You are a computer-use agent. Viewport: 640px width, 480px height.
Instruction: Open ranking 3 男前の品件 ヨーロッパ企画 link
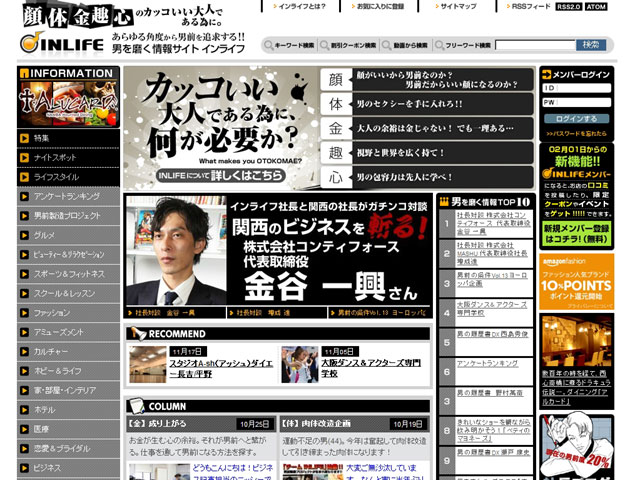point(491,279)
